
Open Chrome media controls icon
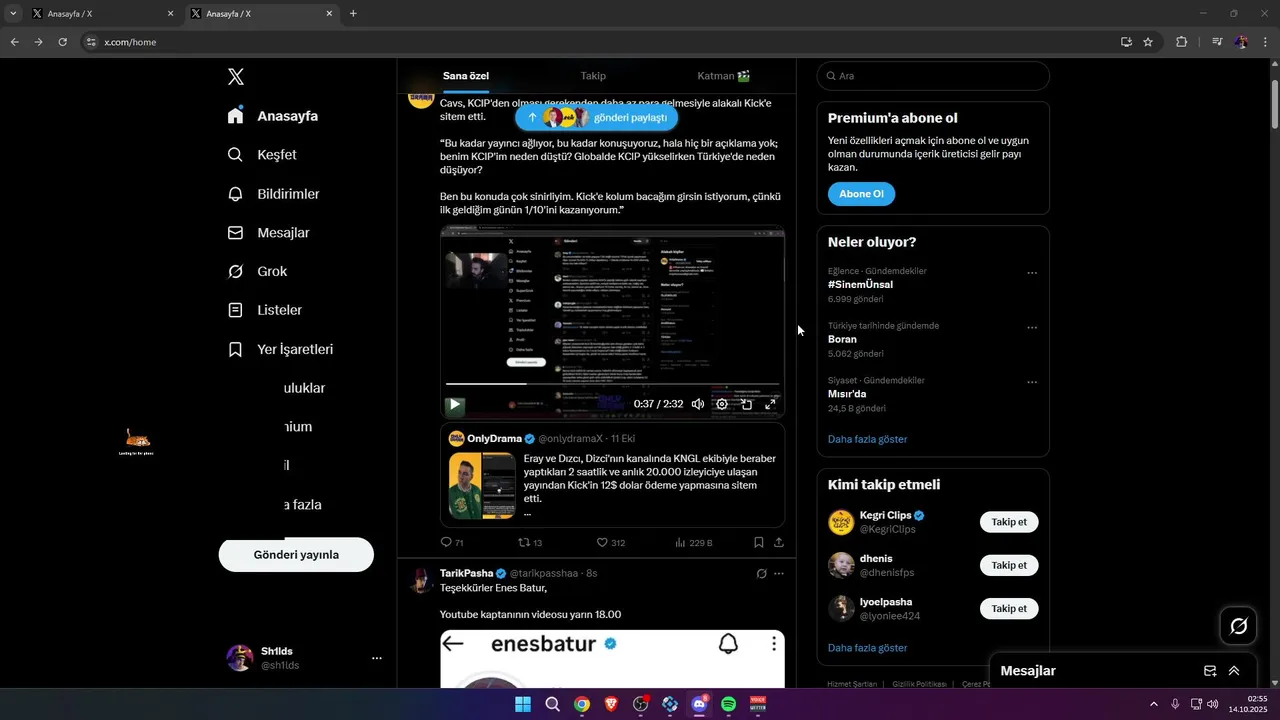coord(1217,42)
